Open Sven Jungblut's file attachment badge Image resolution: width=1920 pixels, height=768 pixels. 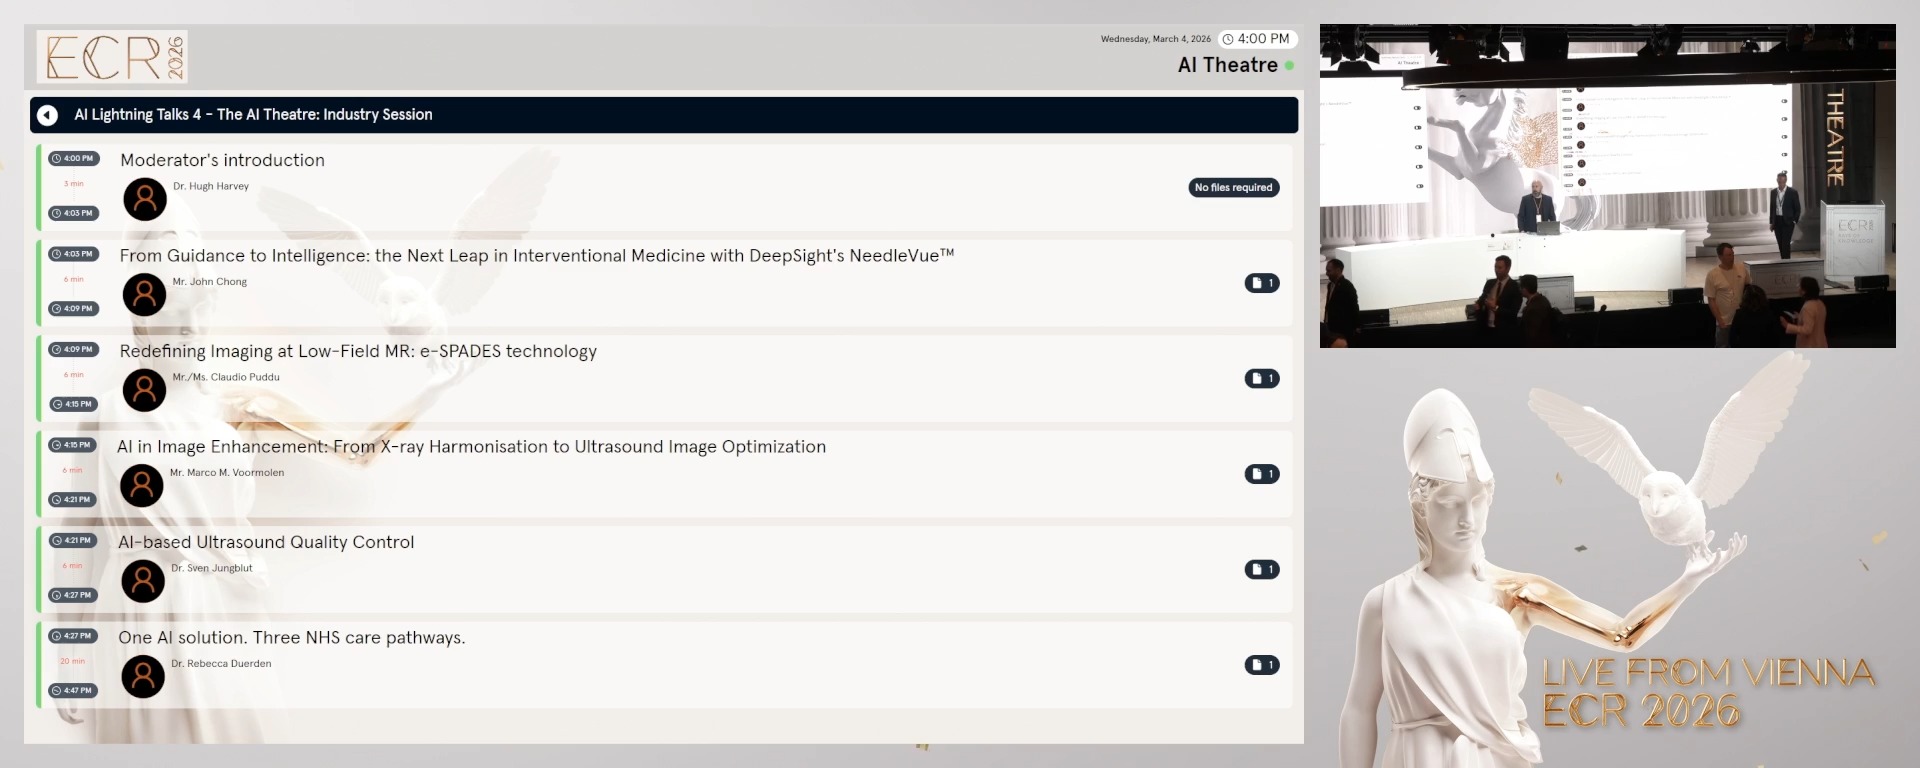pos(1261,569)
